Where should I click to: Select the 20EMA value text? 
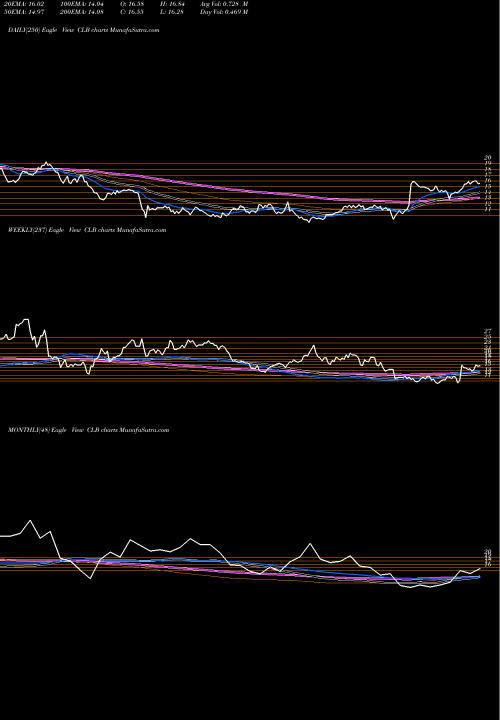[x=24, y=4]
